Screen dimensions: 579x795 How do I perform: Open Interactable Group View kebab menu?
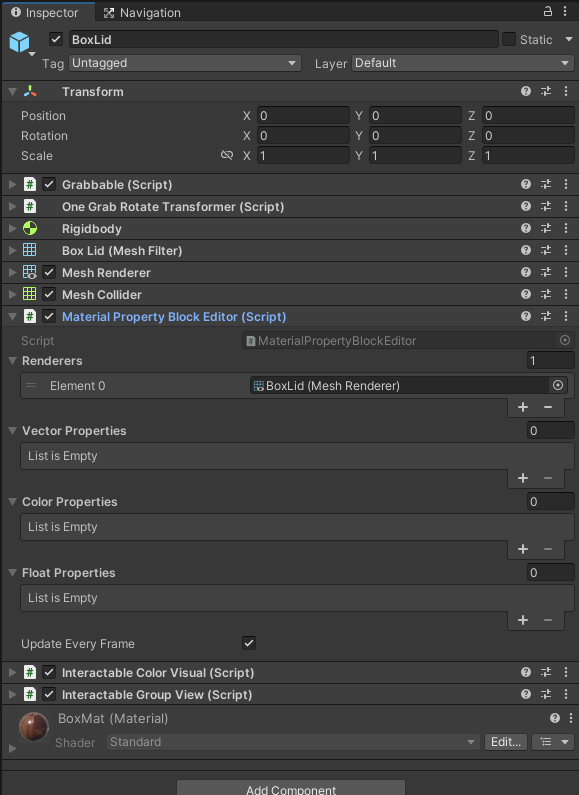click(x=566, y=694)
